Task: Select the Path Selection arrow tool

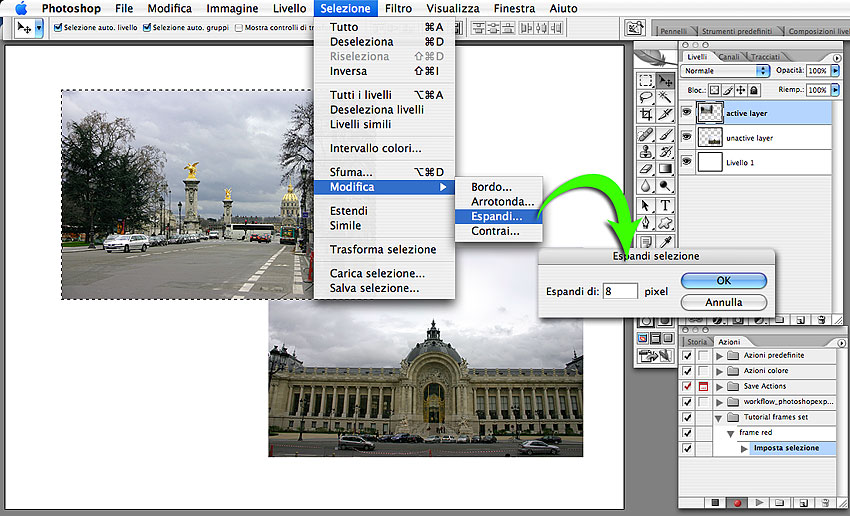Action: (646, 206)
